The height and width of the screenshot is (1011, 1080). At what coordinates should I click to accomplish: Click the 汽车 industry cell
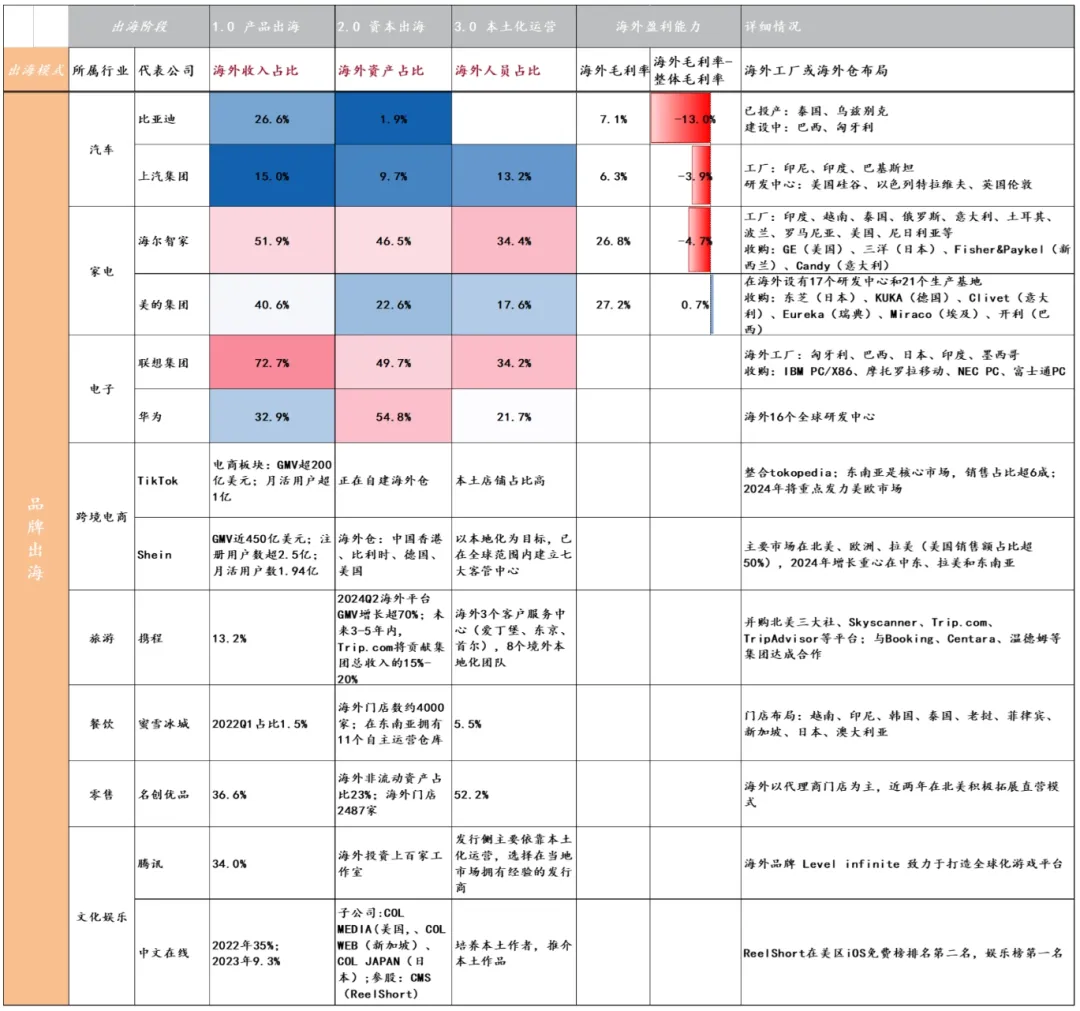coord(101,149)
